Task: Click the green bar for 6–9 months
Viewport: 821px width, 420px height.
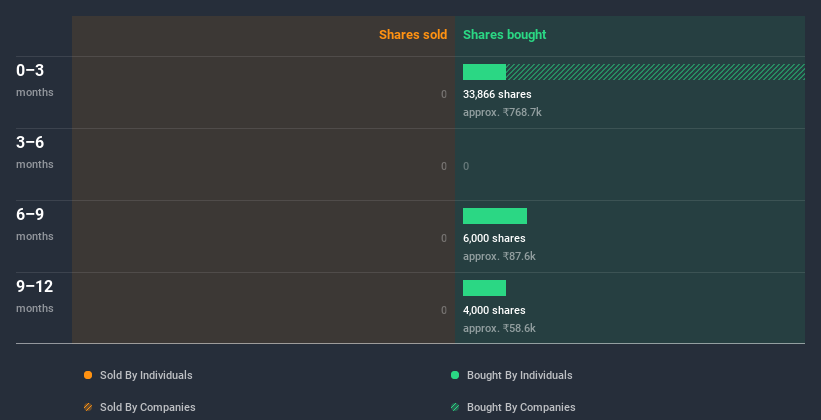Action: point(495,216)
